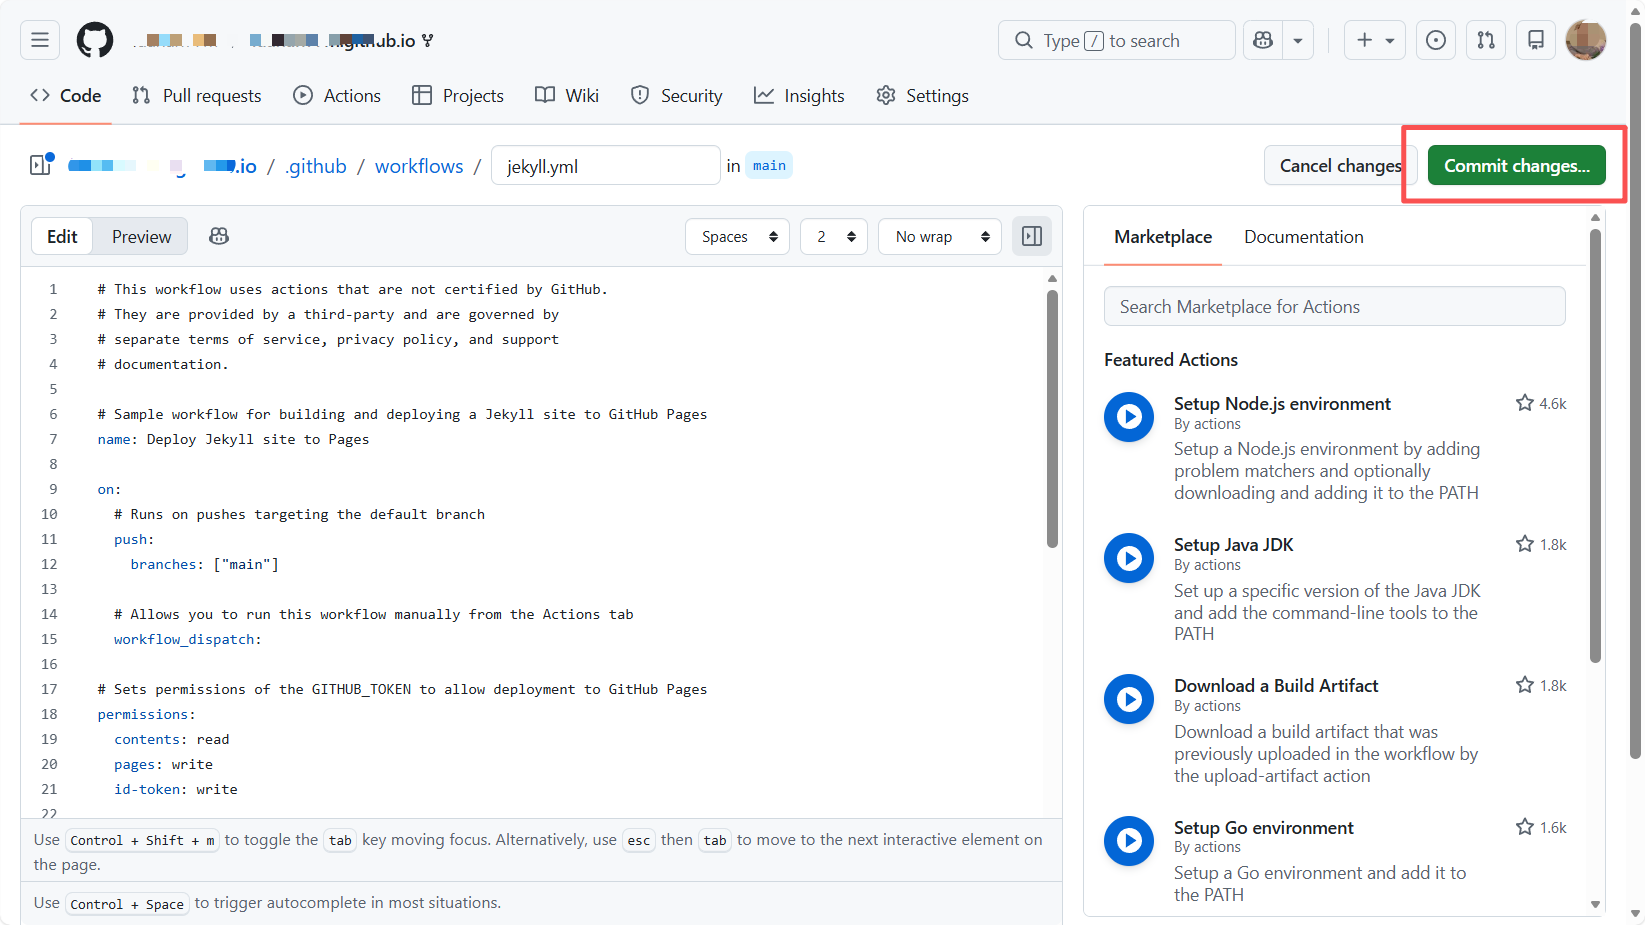Click the Copilot icon beside Preview
The image size is (1645, 925).
(x=219, y=236)
